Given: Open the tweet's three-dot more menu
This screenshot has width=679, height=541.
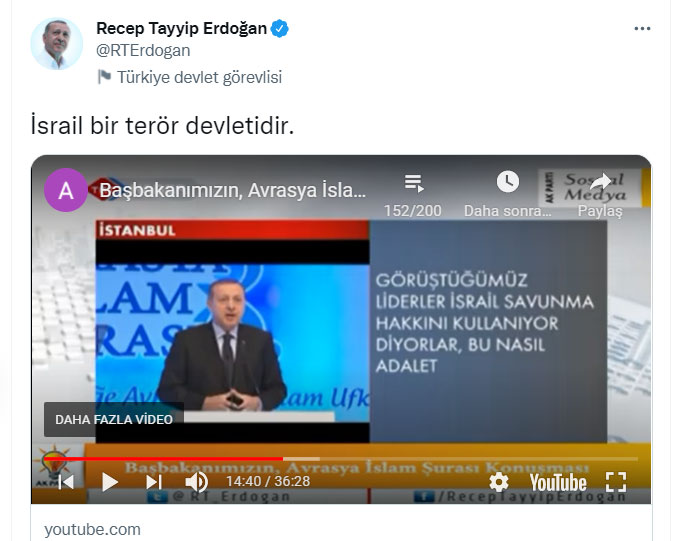Looking at the screenshot, I should (642, 29).
